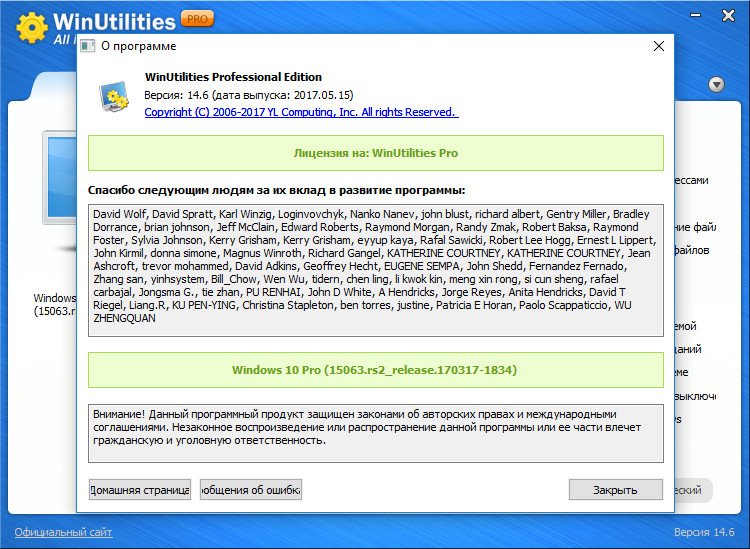Viewport: 750px width, 549px height.
Task: Click the monitor image in main window
Action: tap(59, 179)
